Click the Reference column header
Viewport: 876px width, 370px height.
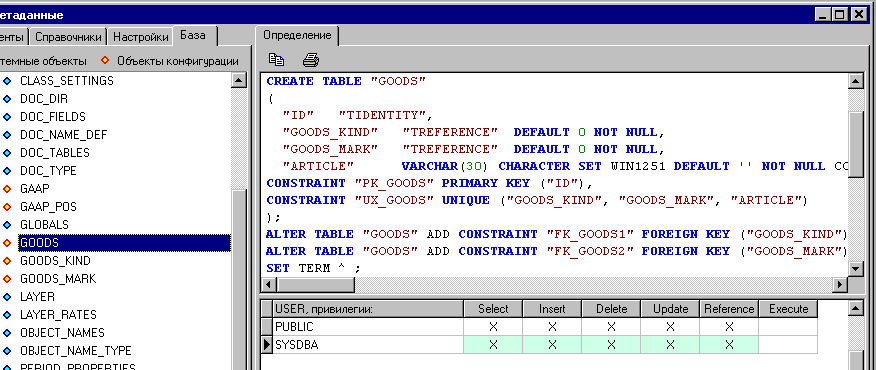729,309
